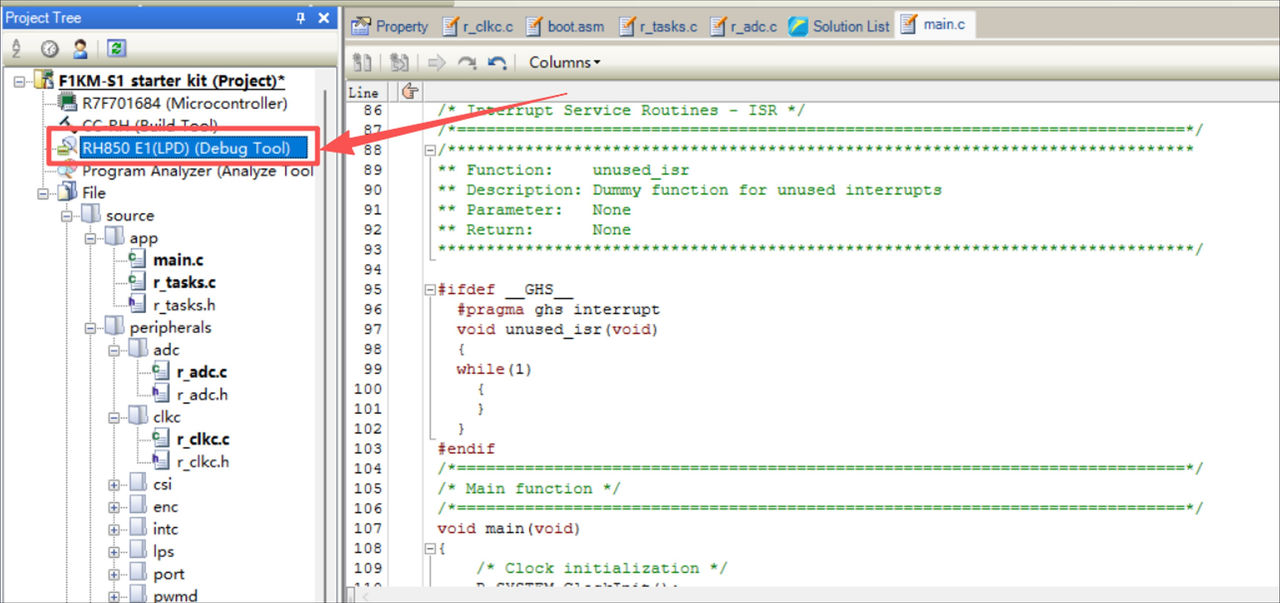Select R7F701684 (Microcontroller) node

coord(185,103)
